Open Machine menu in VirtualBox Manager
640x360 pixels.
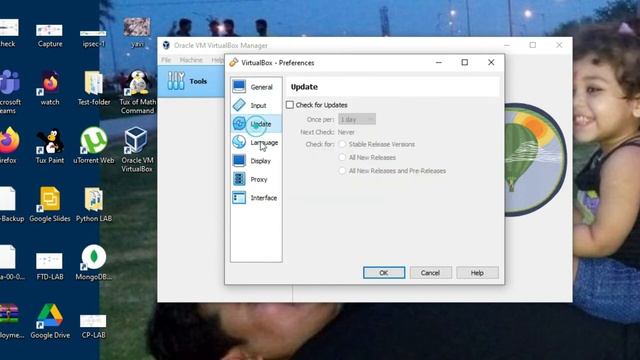(191, 60)
